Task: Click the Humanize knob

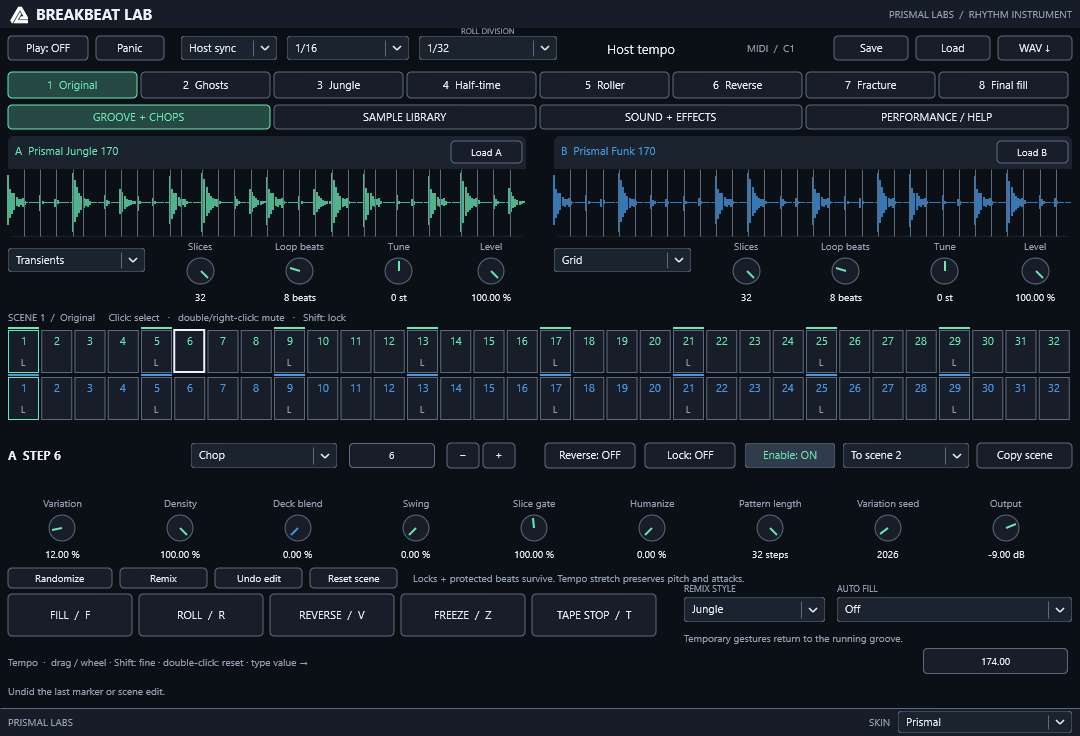Action: click(652, 528)
